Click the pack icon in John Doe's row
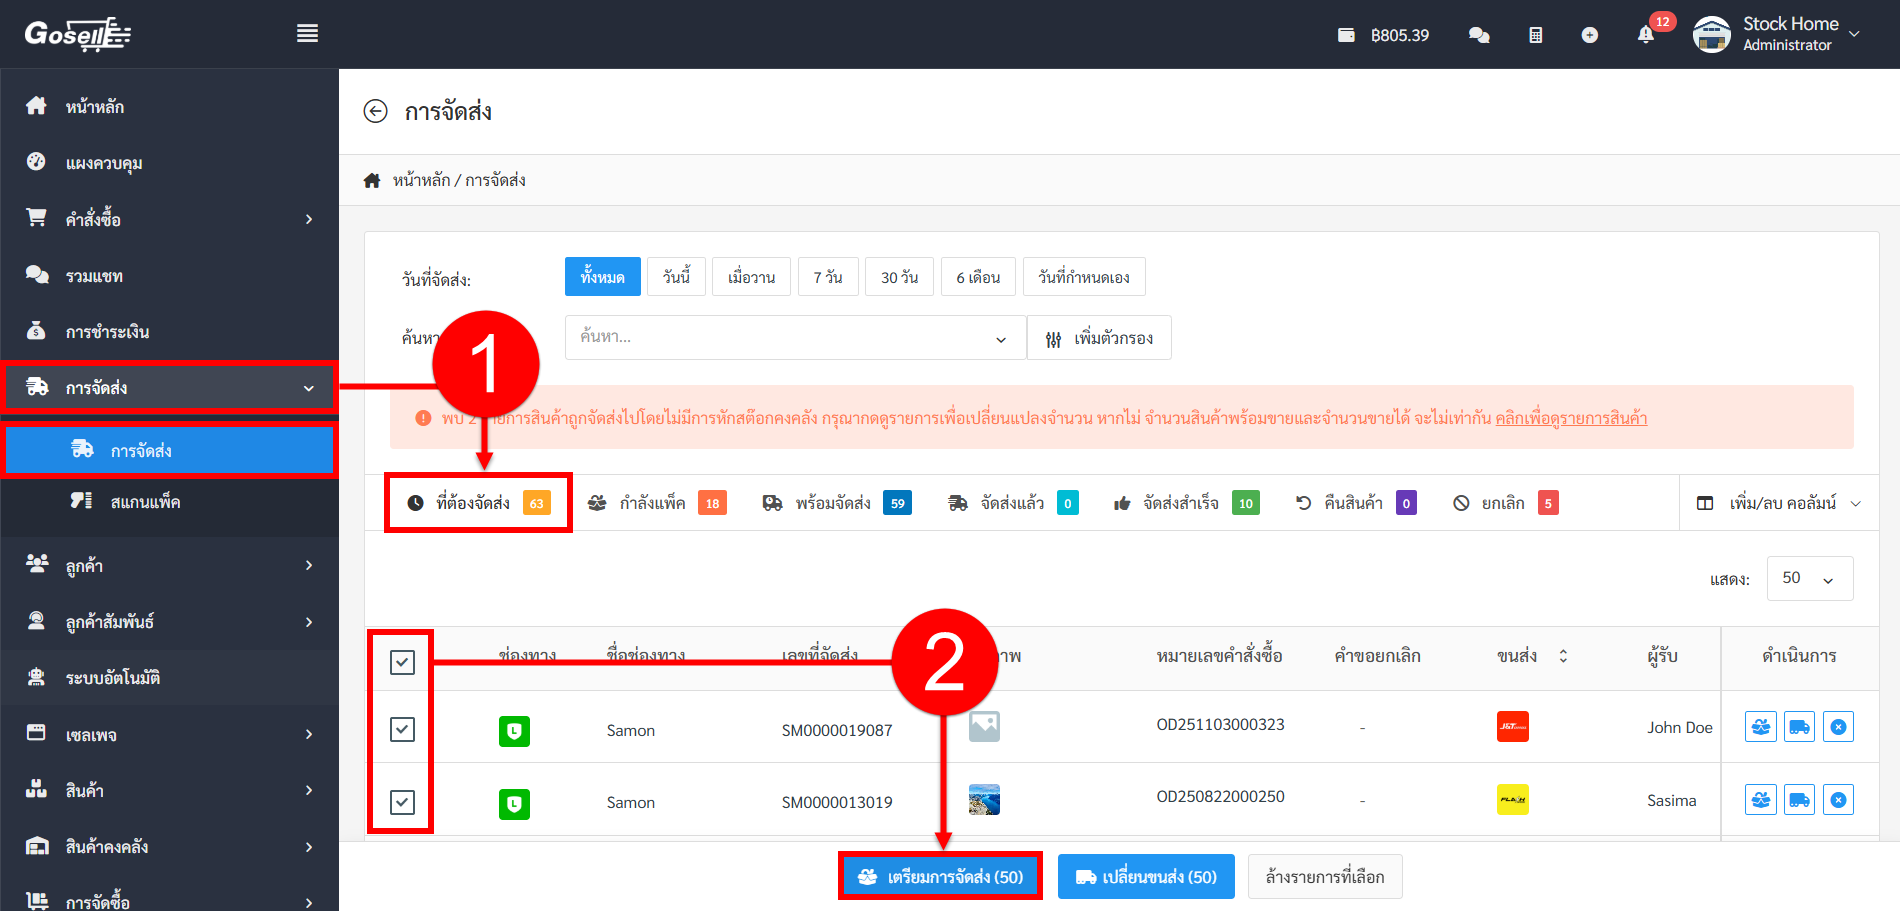 coord(1760,727)
